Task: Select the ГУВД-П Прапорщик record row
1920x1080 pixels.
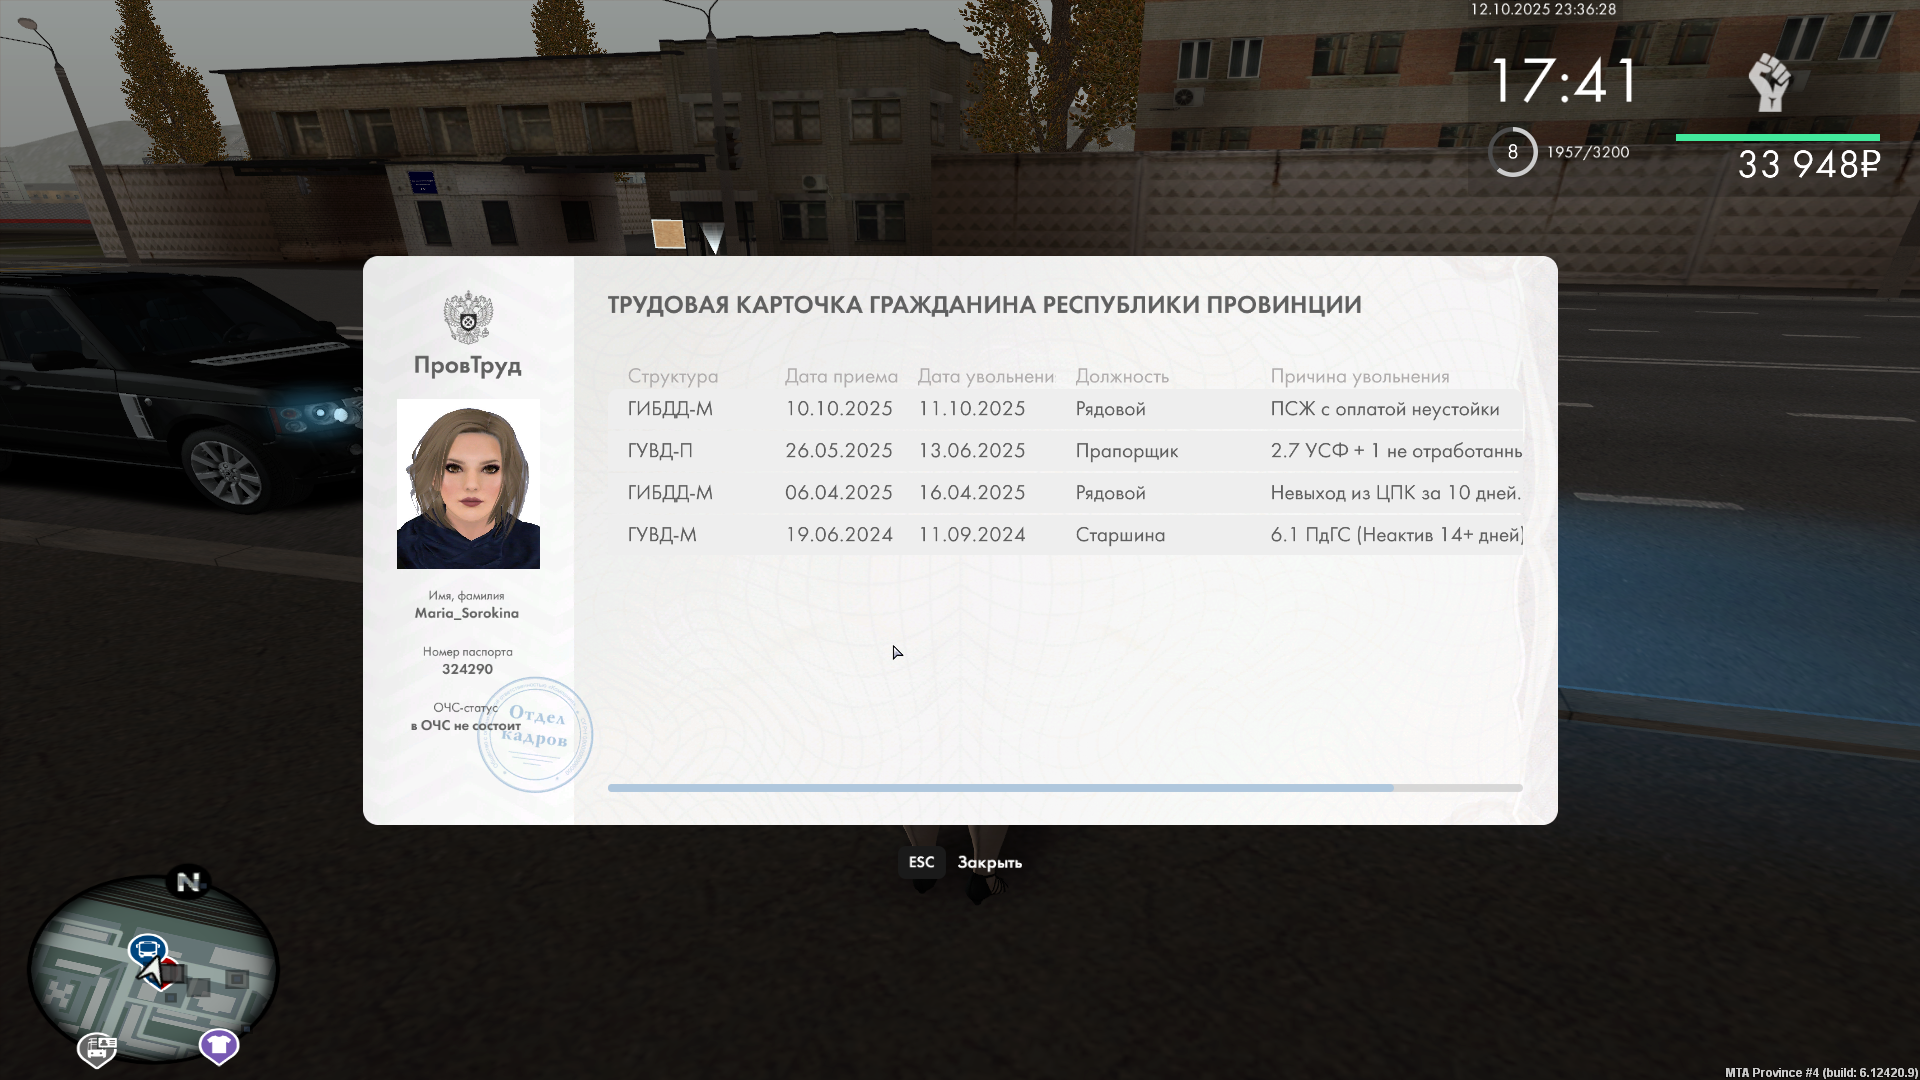Action: (x=1065, y=451)
